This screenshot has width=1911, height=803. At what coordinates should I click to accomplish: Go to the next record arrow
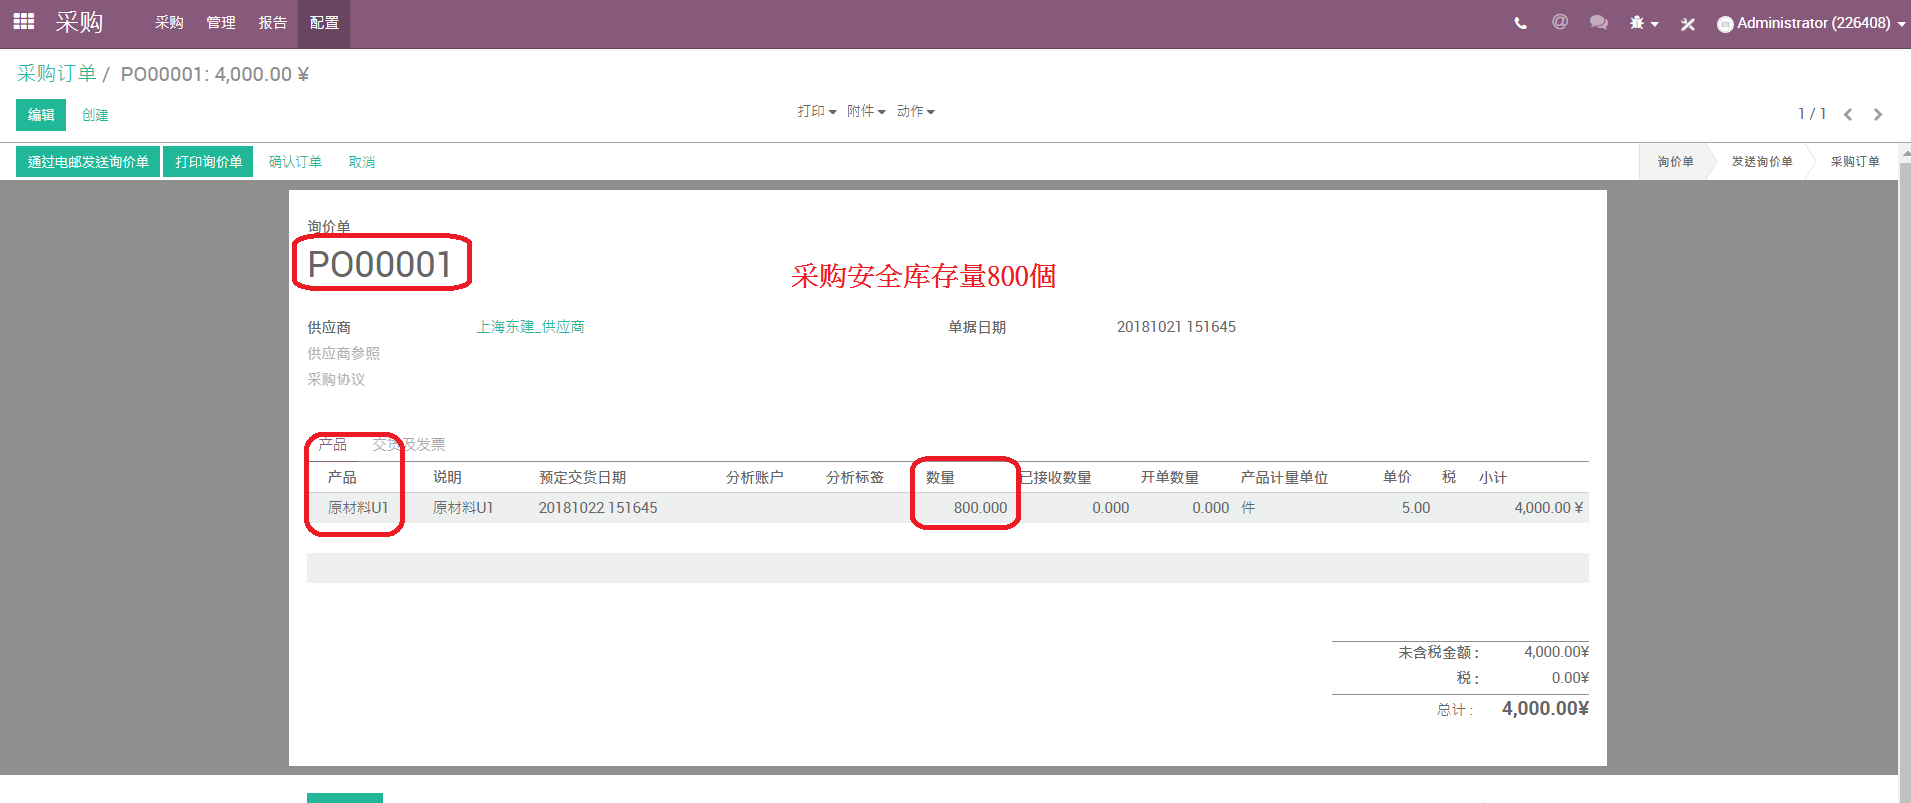point(1878,114)
